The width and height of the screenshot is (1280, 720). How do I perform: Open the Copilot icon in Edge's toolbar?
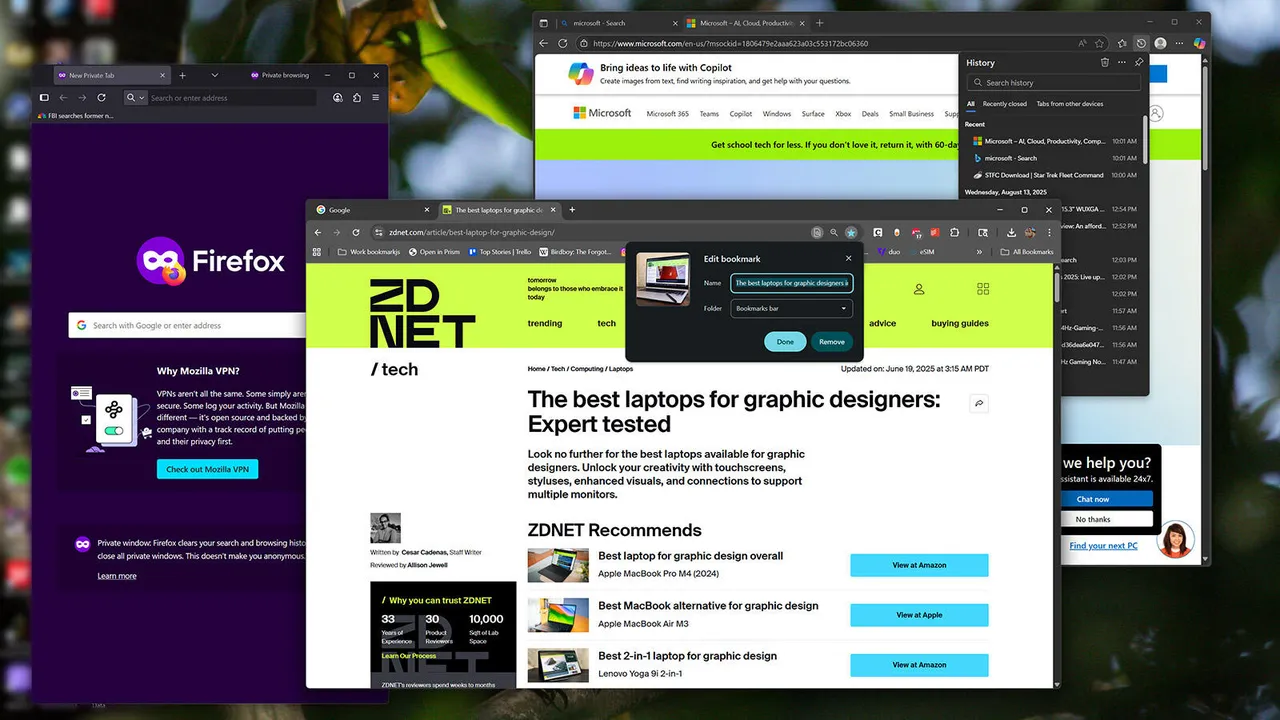(x=1199, y=44)
